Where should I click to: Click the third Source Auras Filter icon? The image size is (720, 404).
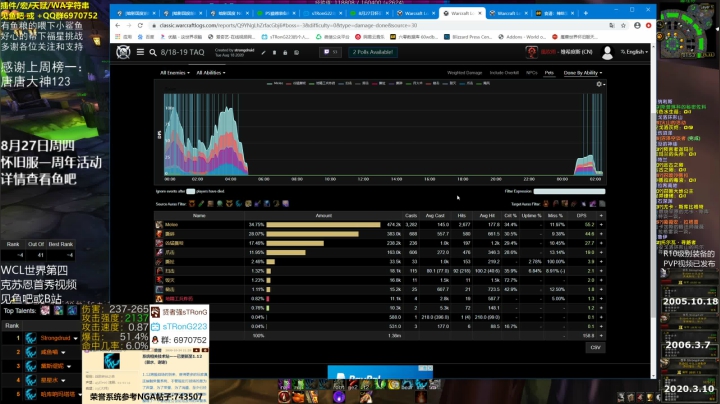pos(211,204)
